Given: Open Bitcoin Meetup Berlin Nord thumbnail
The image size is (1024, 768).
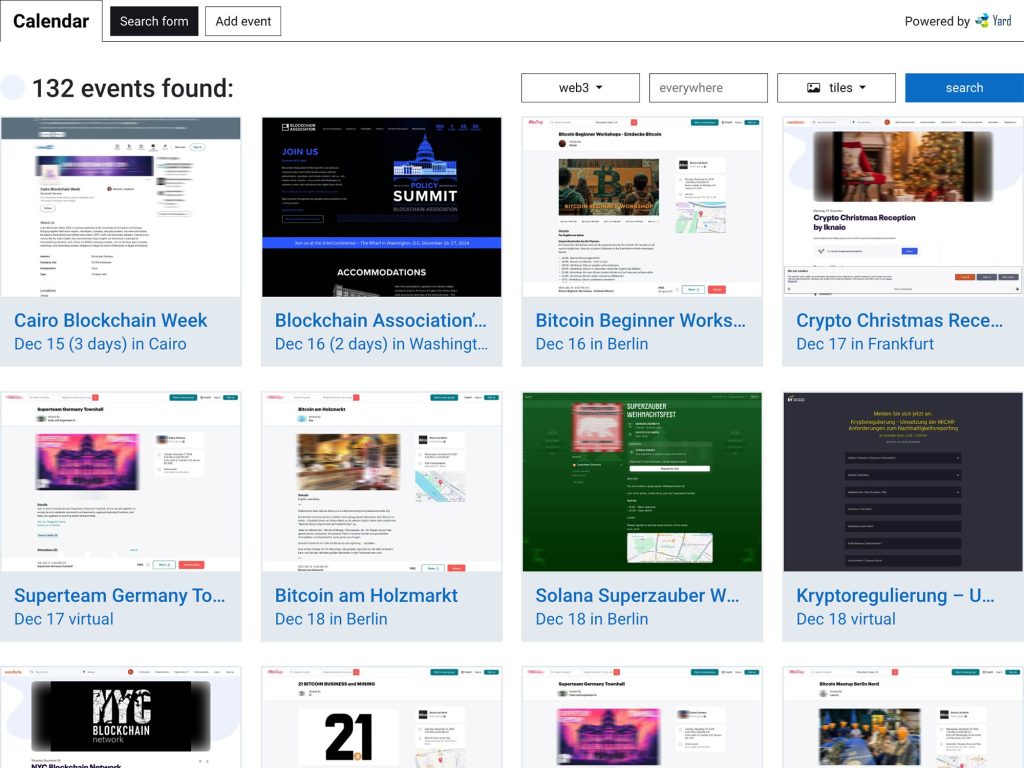Looking at the screenshot, I should (x=903, y=718).
